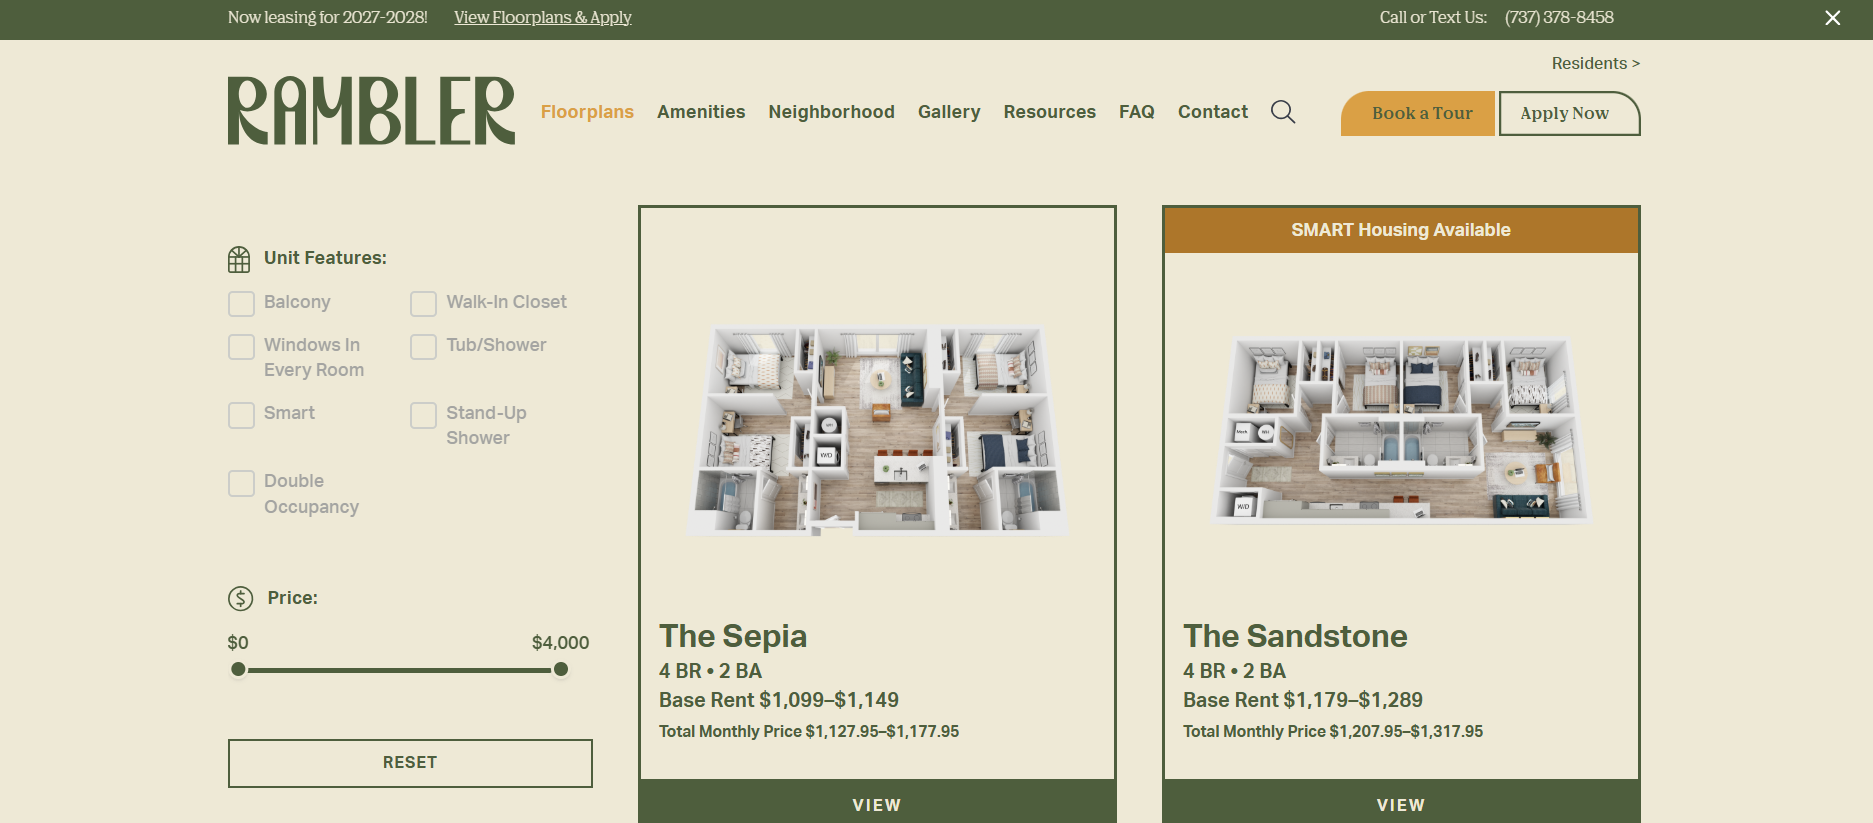The image size is (1873, 823).
Task: Click the Apply Now button
Action: tap(1569, 113)
